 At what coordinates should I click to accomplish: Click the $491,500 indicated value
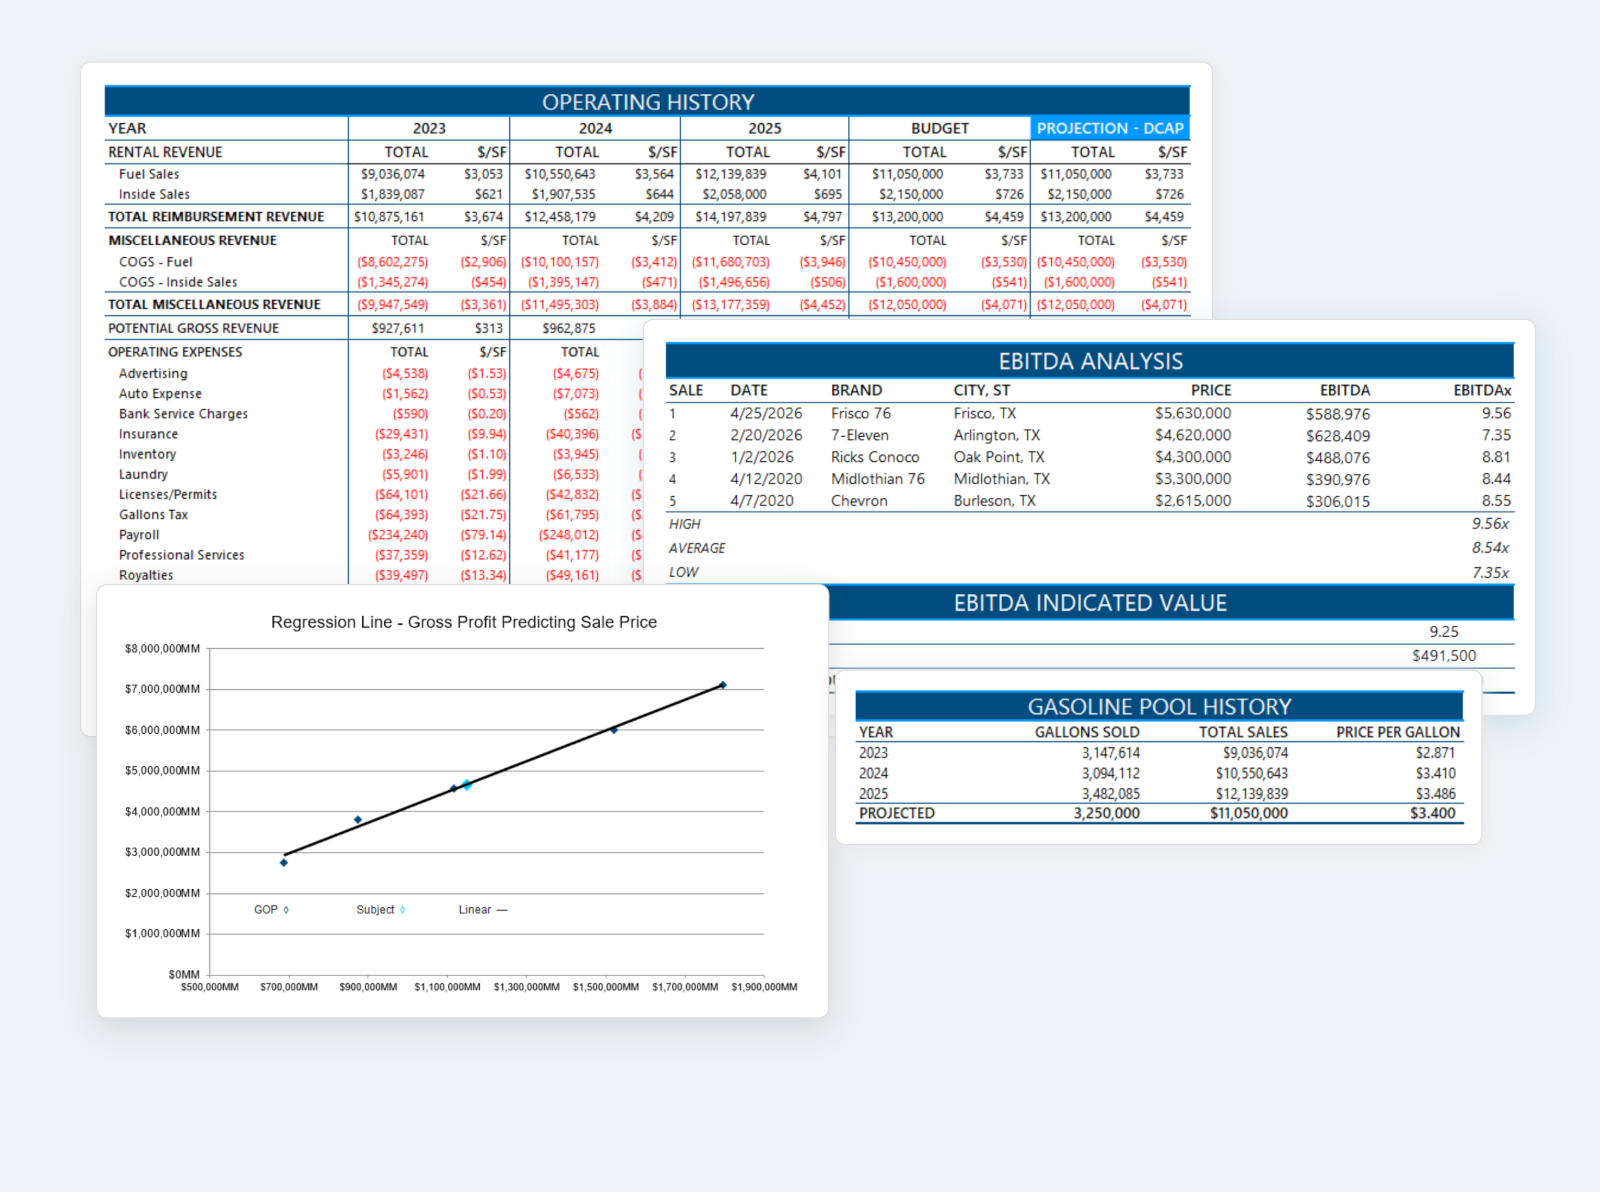coord(1444,656)
